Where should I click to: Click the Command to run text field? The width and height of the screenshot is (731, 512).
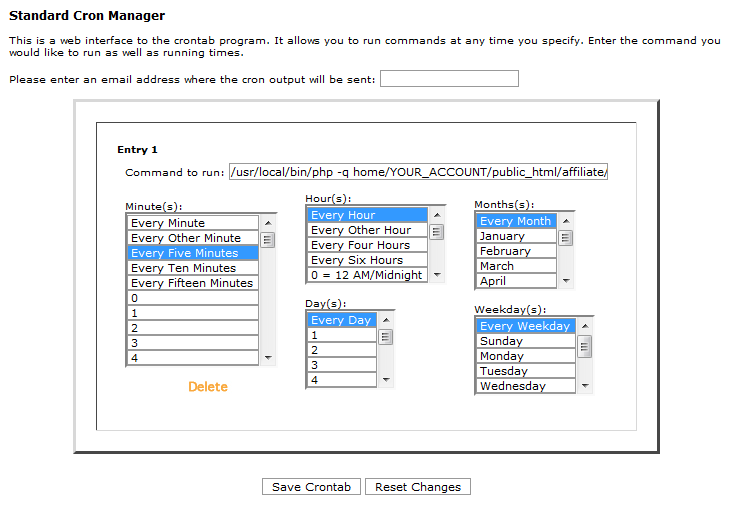pyautogui.click(x=418, y=172)
